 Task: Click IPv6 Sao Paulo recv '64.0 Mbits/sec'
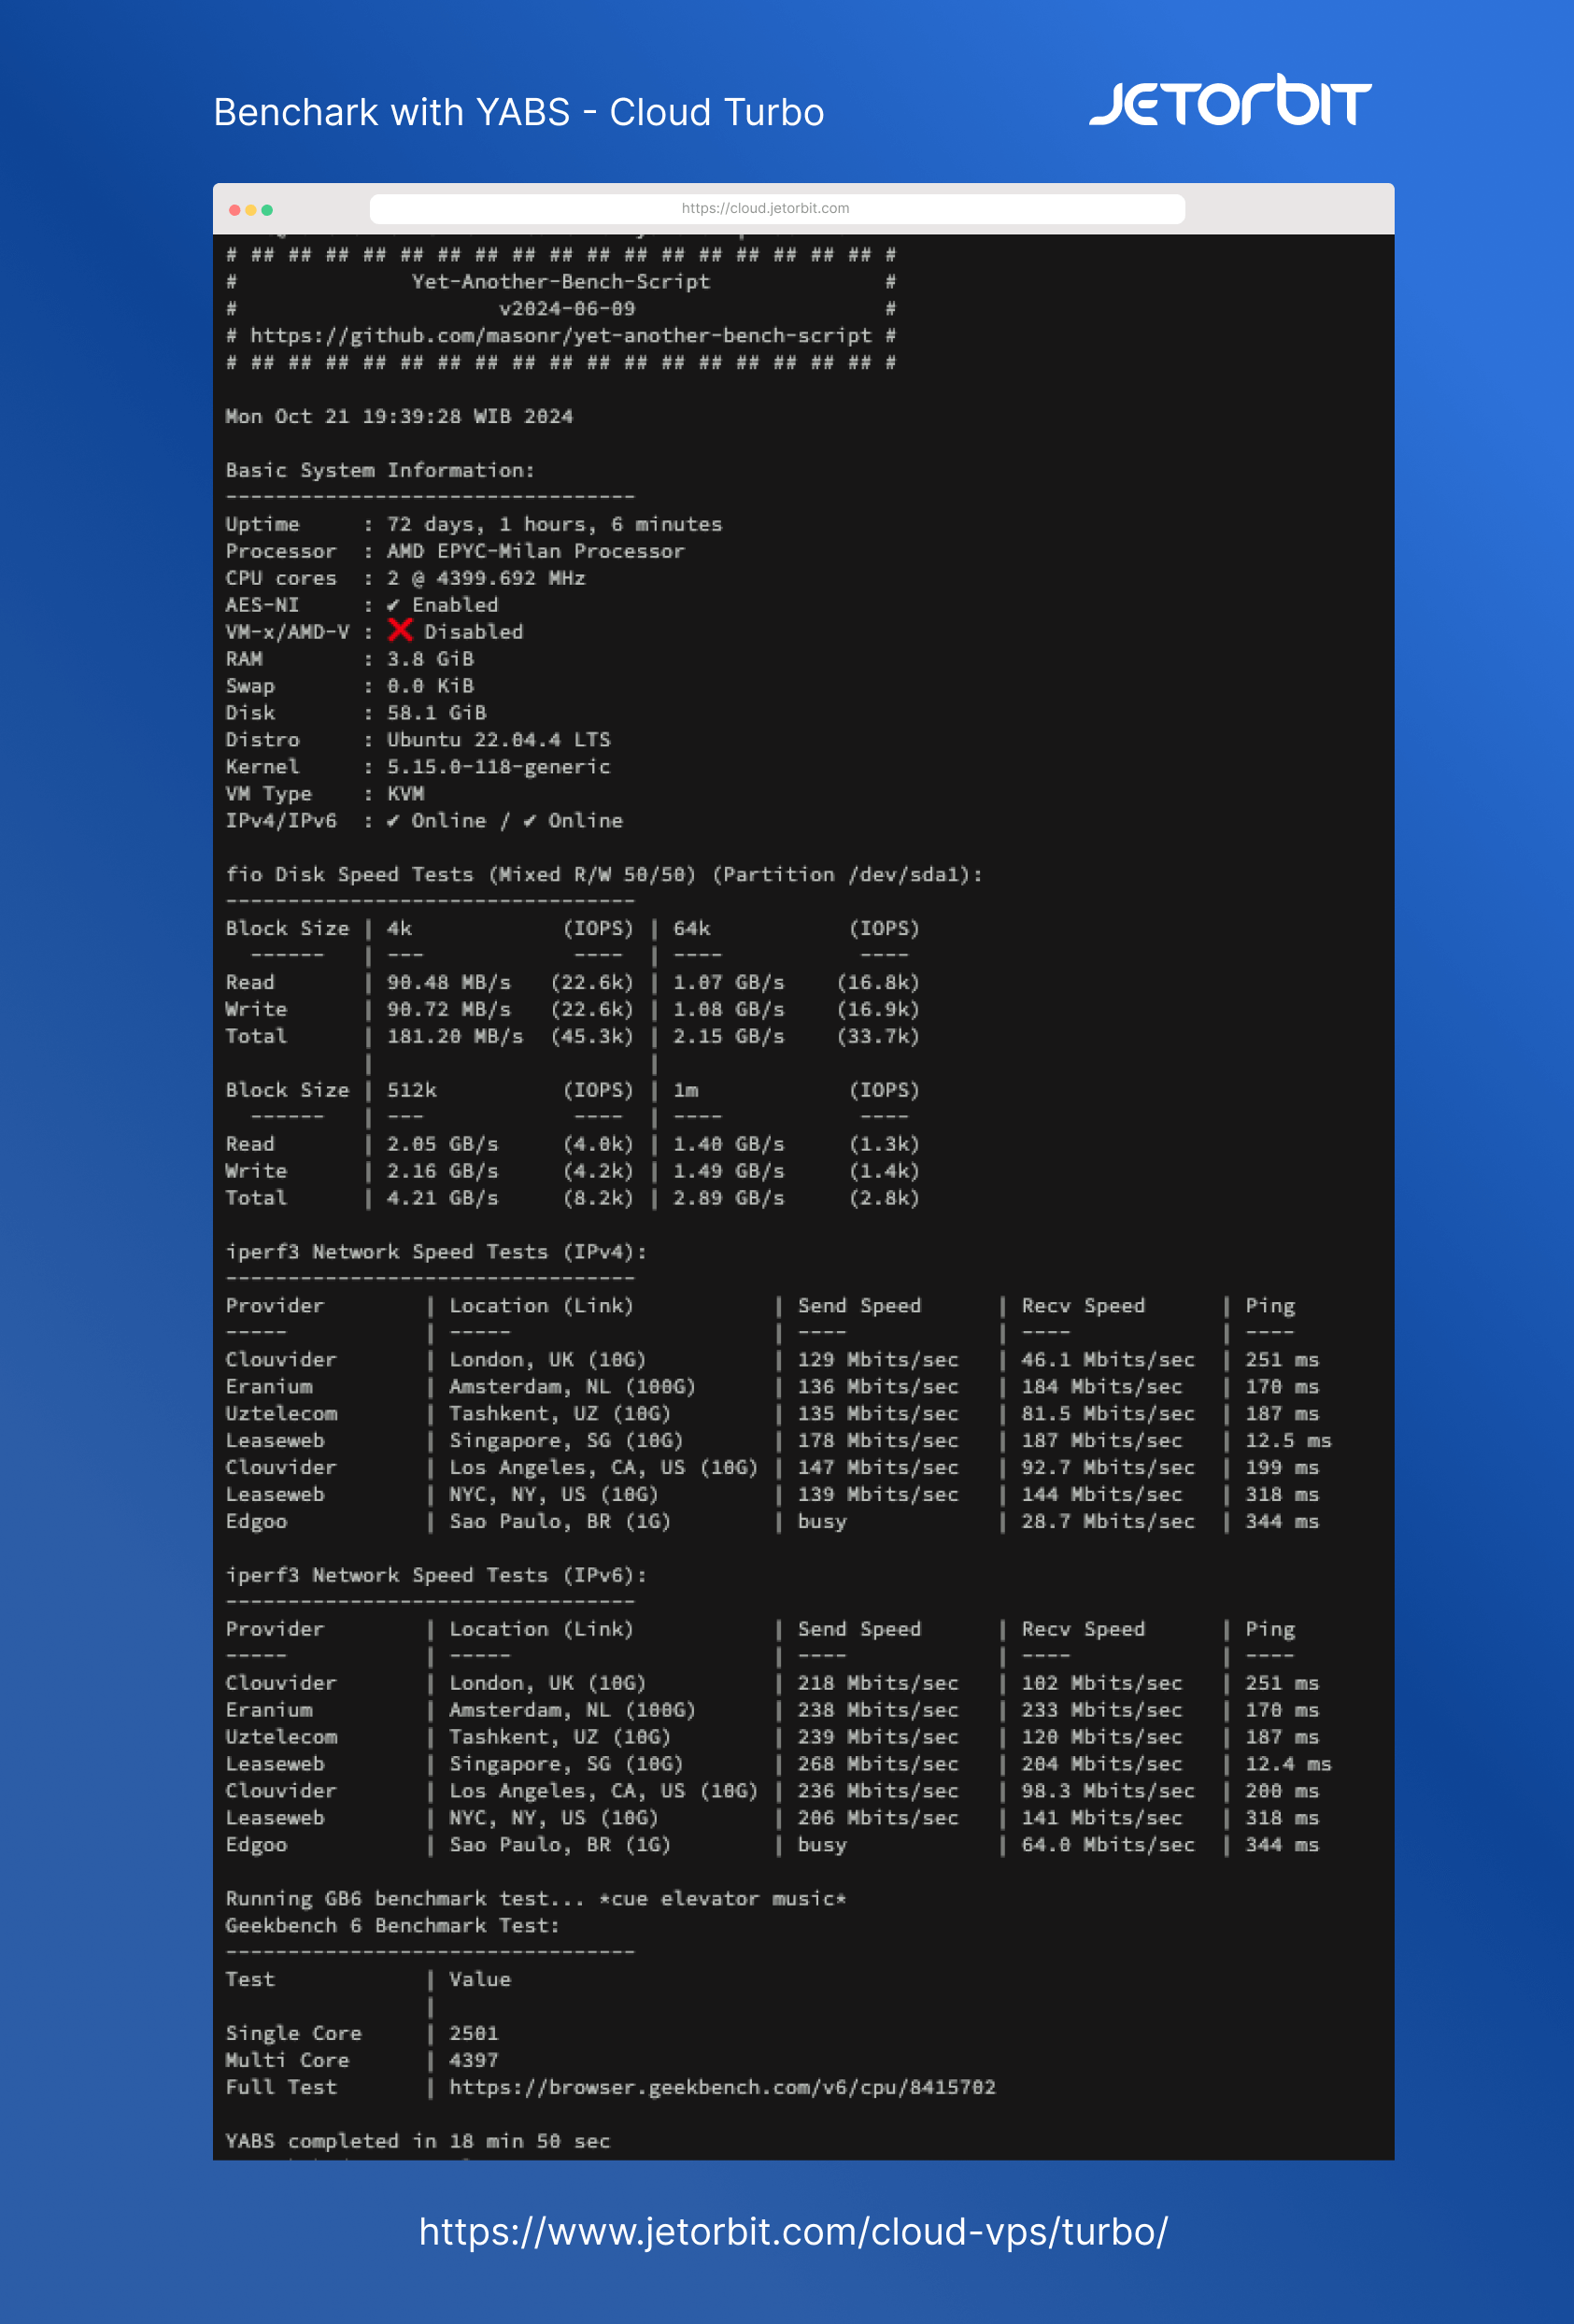(x=1108, y=1845)
